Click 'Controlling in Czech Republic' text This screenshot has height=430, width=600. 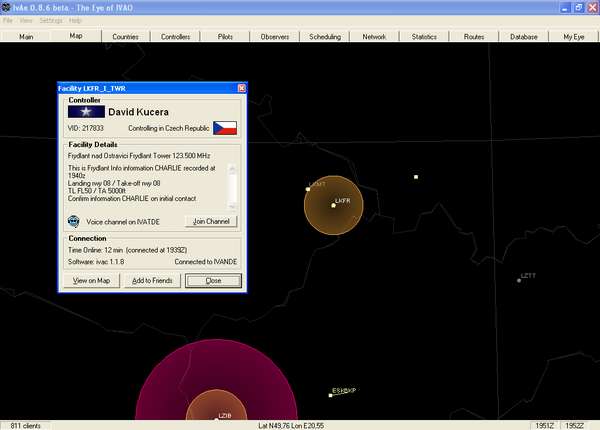tap(169, 128)
